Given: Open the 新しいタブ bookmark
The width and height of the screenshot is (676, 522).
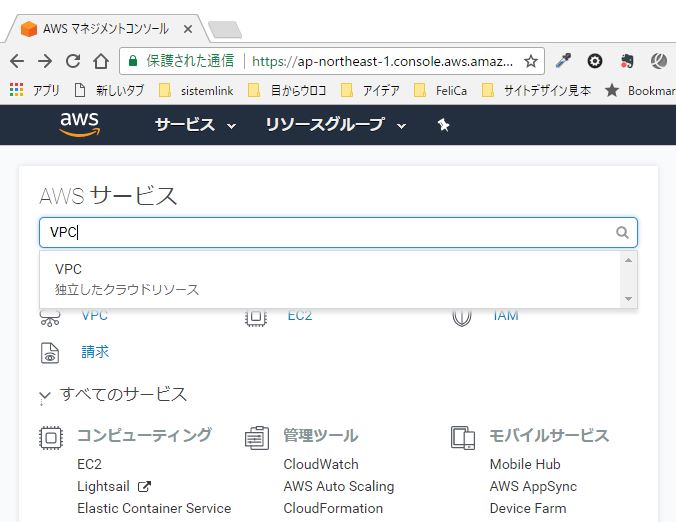Looking at the screenshot, I should coord(109,90).
